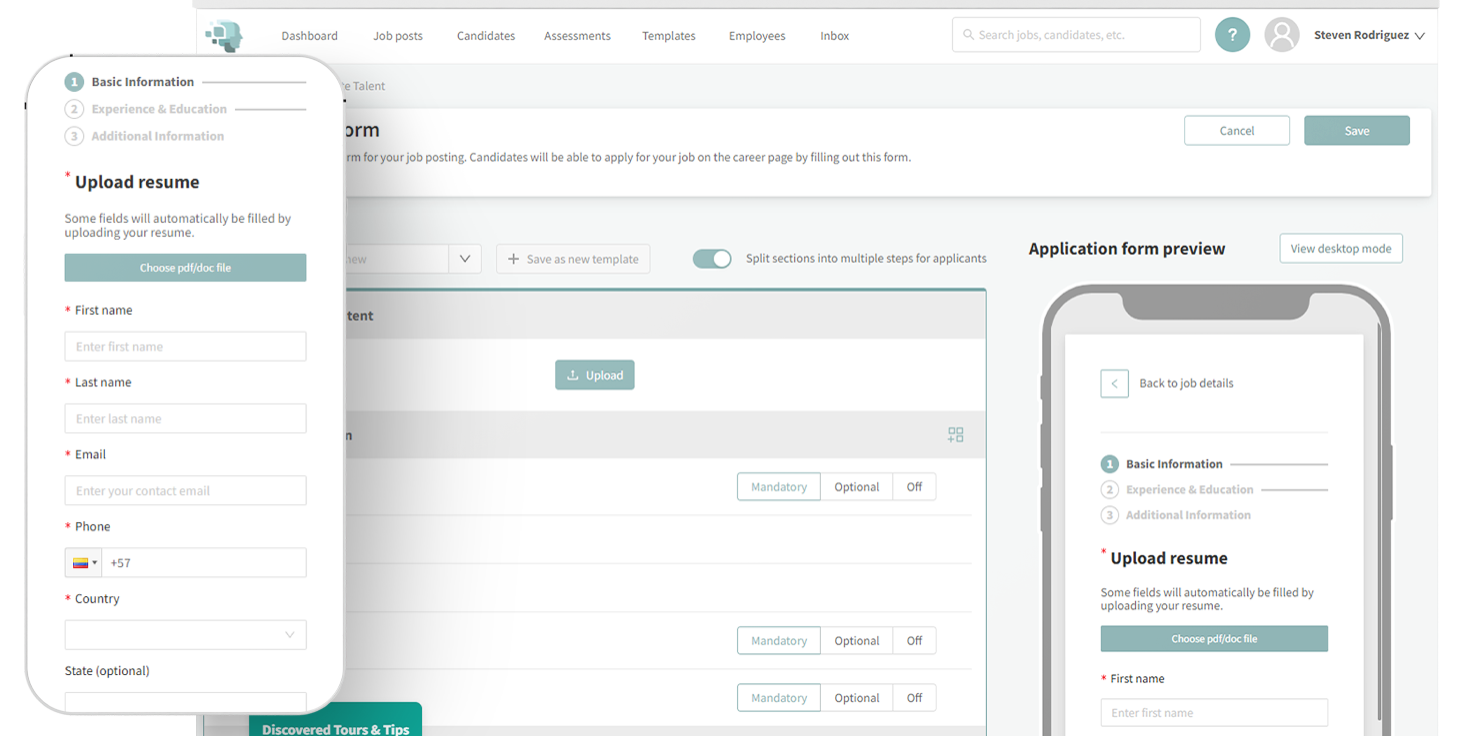Select the step 2 Experience & Education circle
This screenshot has height=736, width=1473.
pos(74,108)
